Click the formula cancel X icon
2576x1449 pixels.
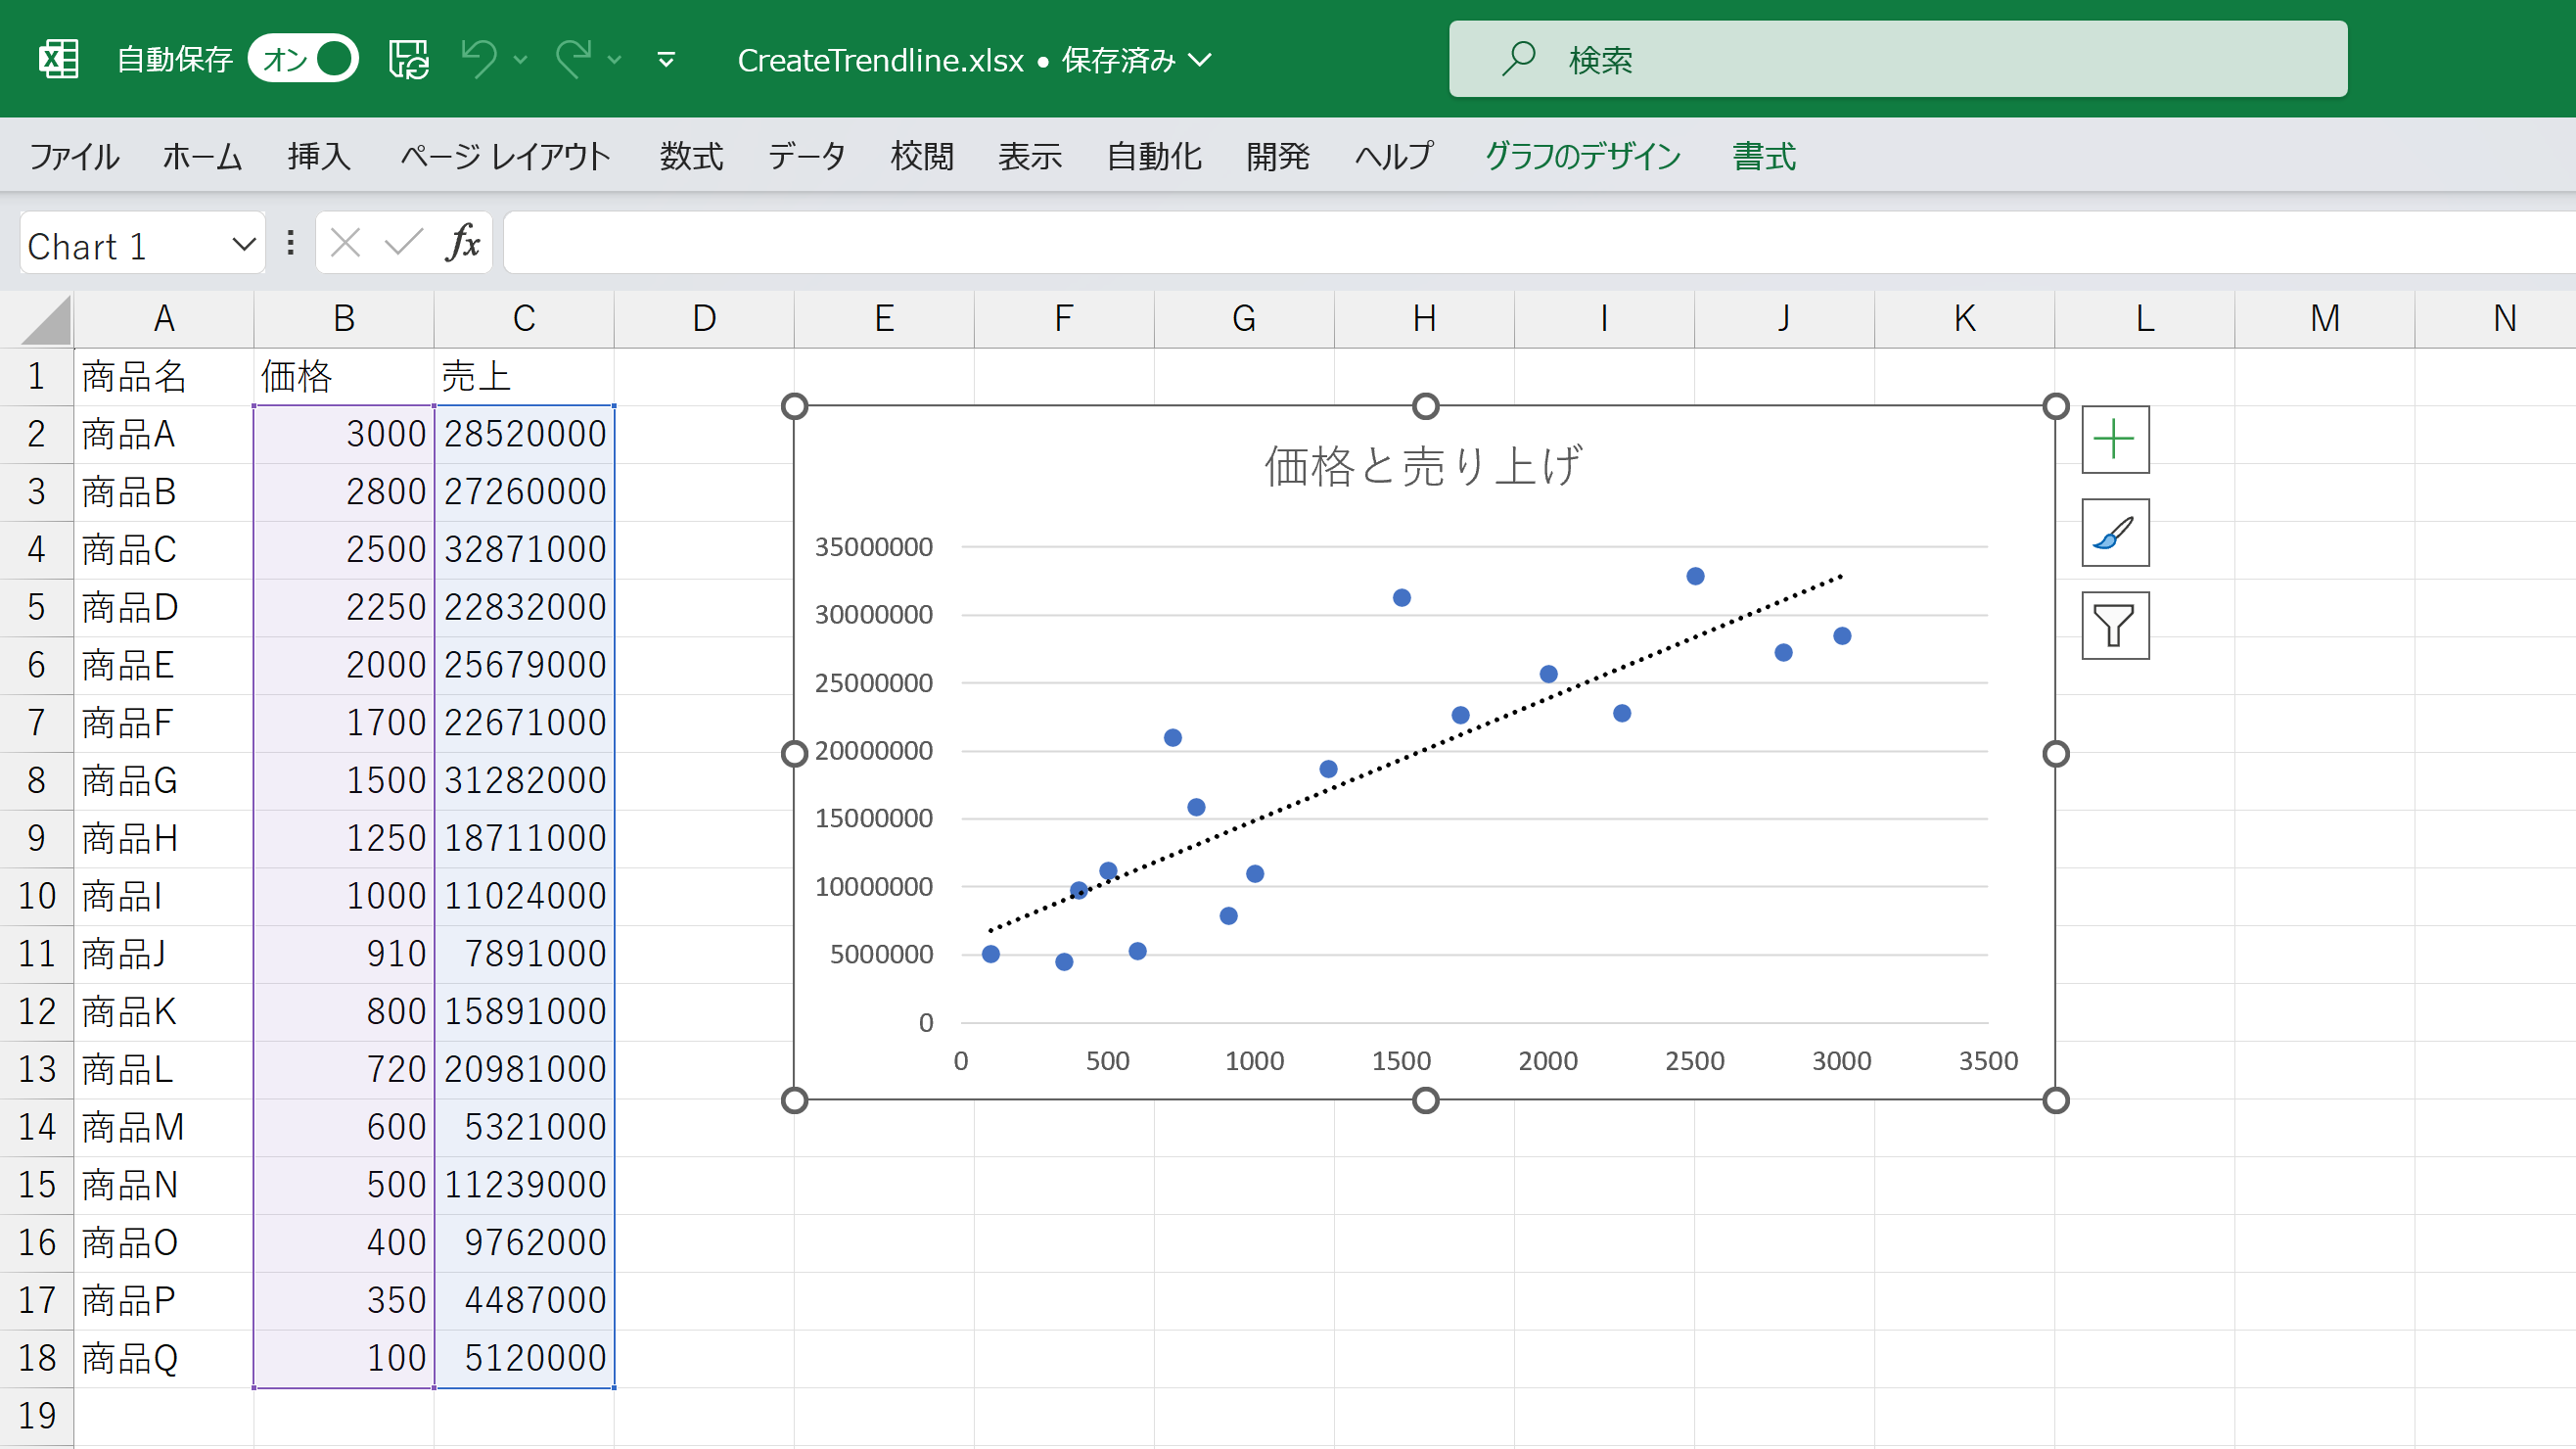(345, 243)
